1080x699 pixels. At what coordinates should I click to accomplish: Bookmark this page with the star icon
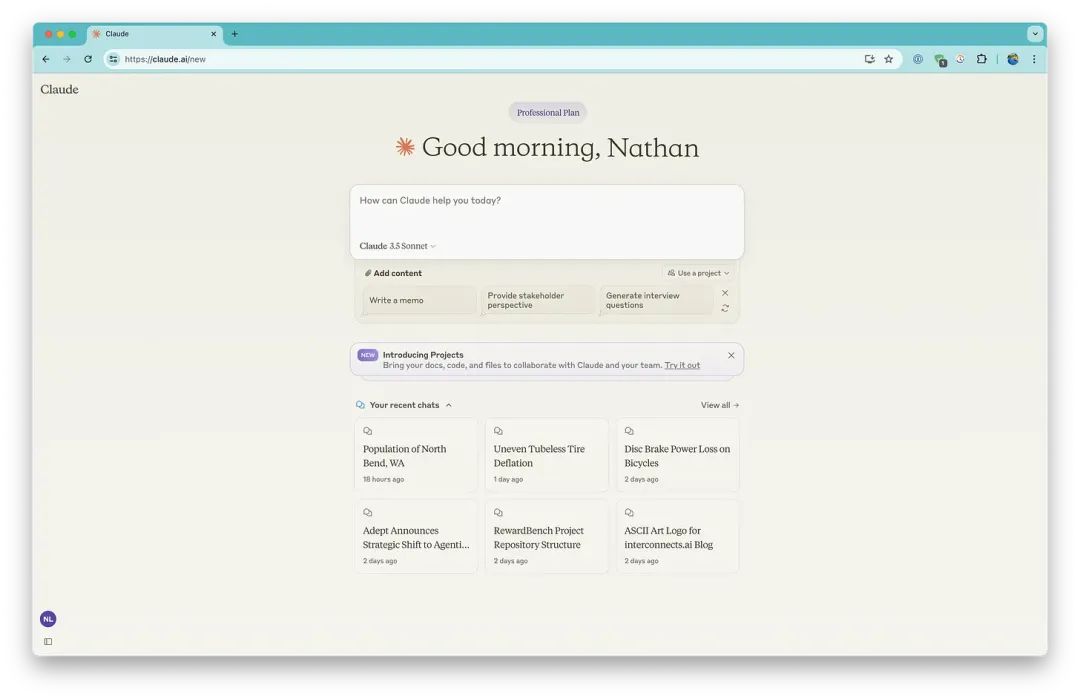pos(888,59)
